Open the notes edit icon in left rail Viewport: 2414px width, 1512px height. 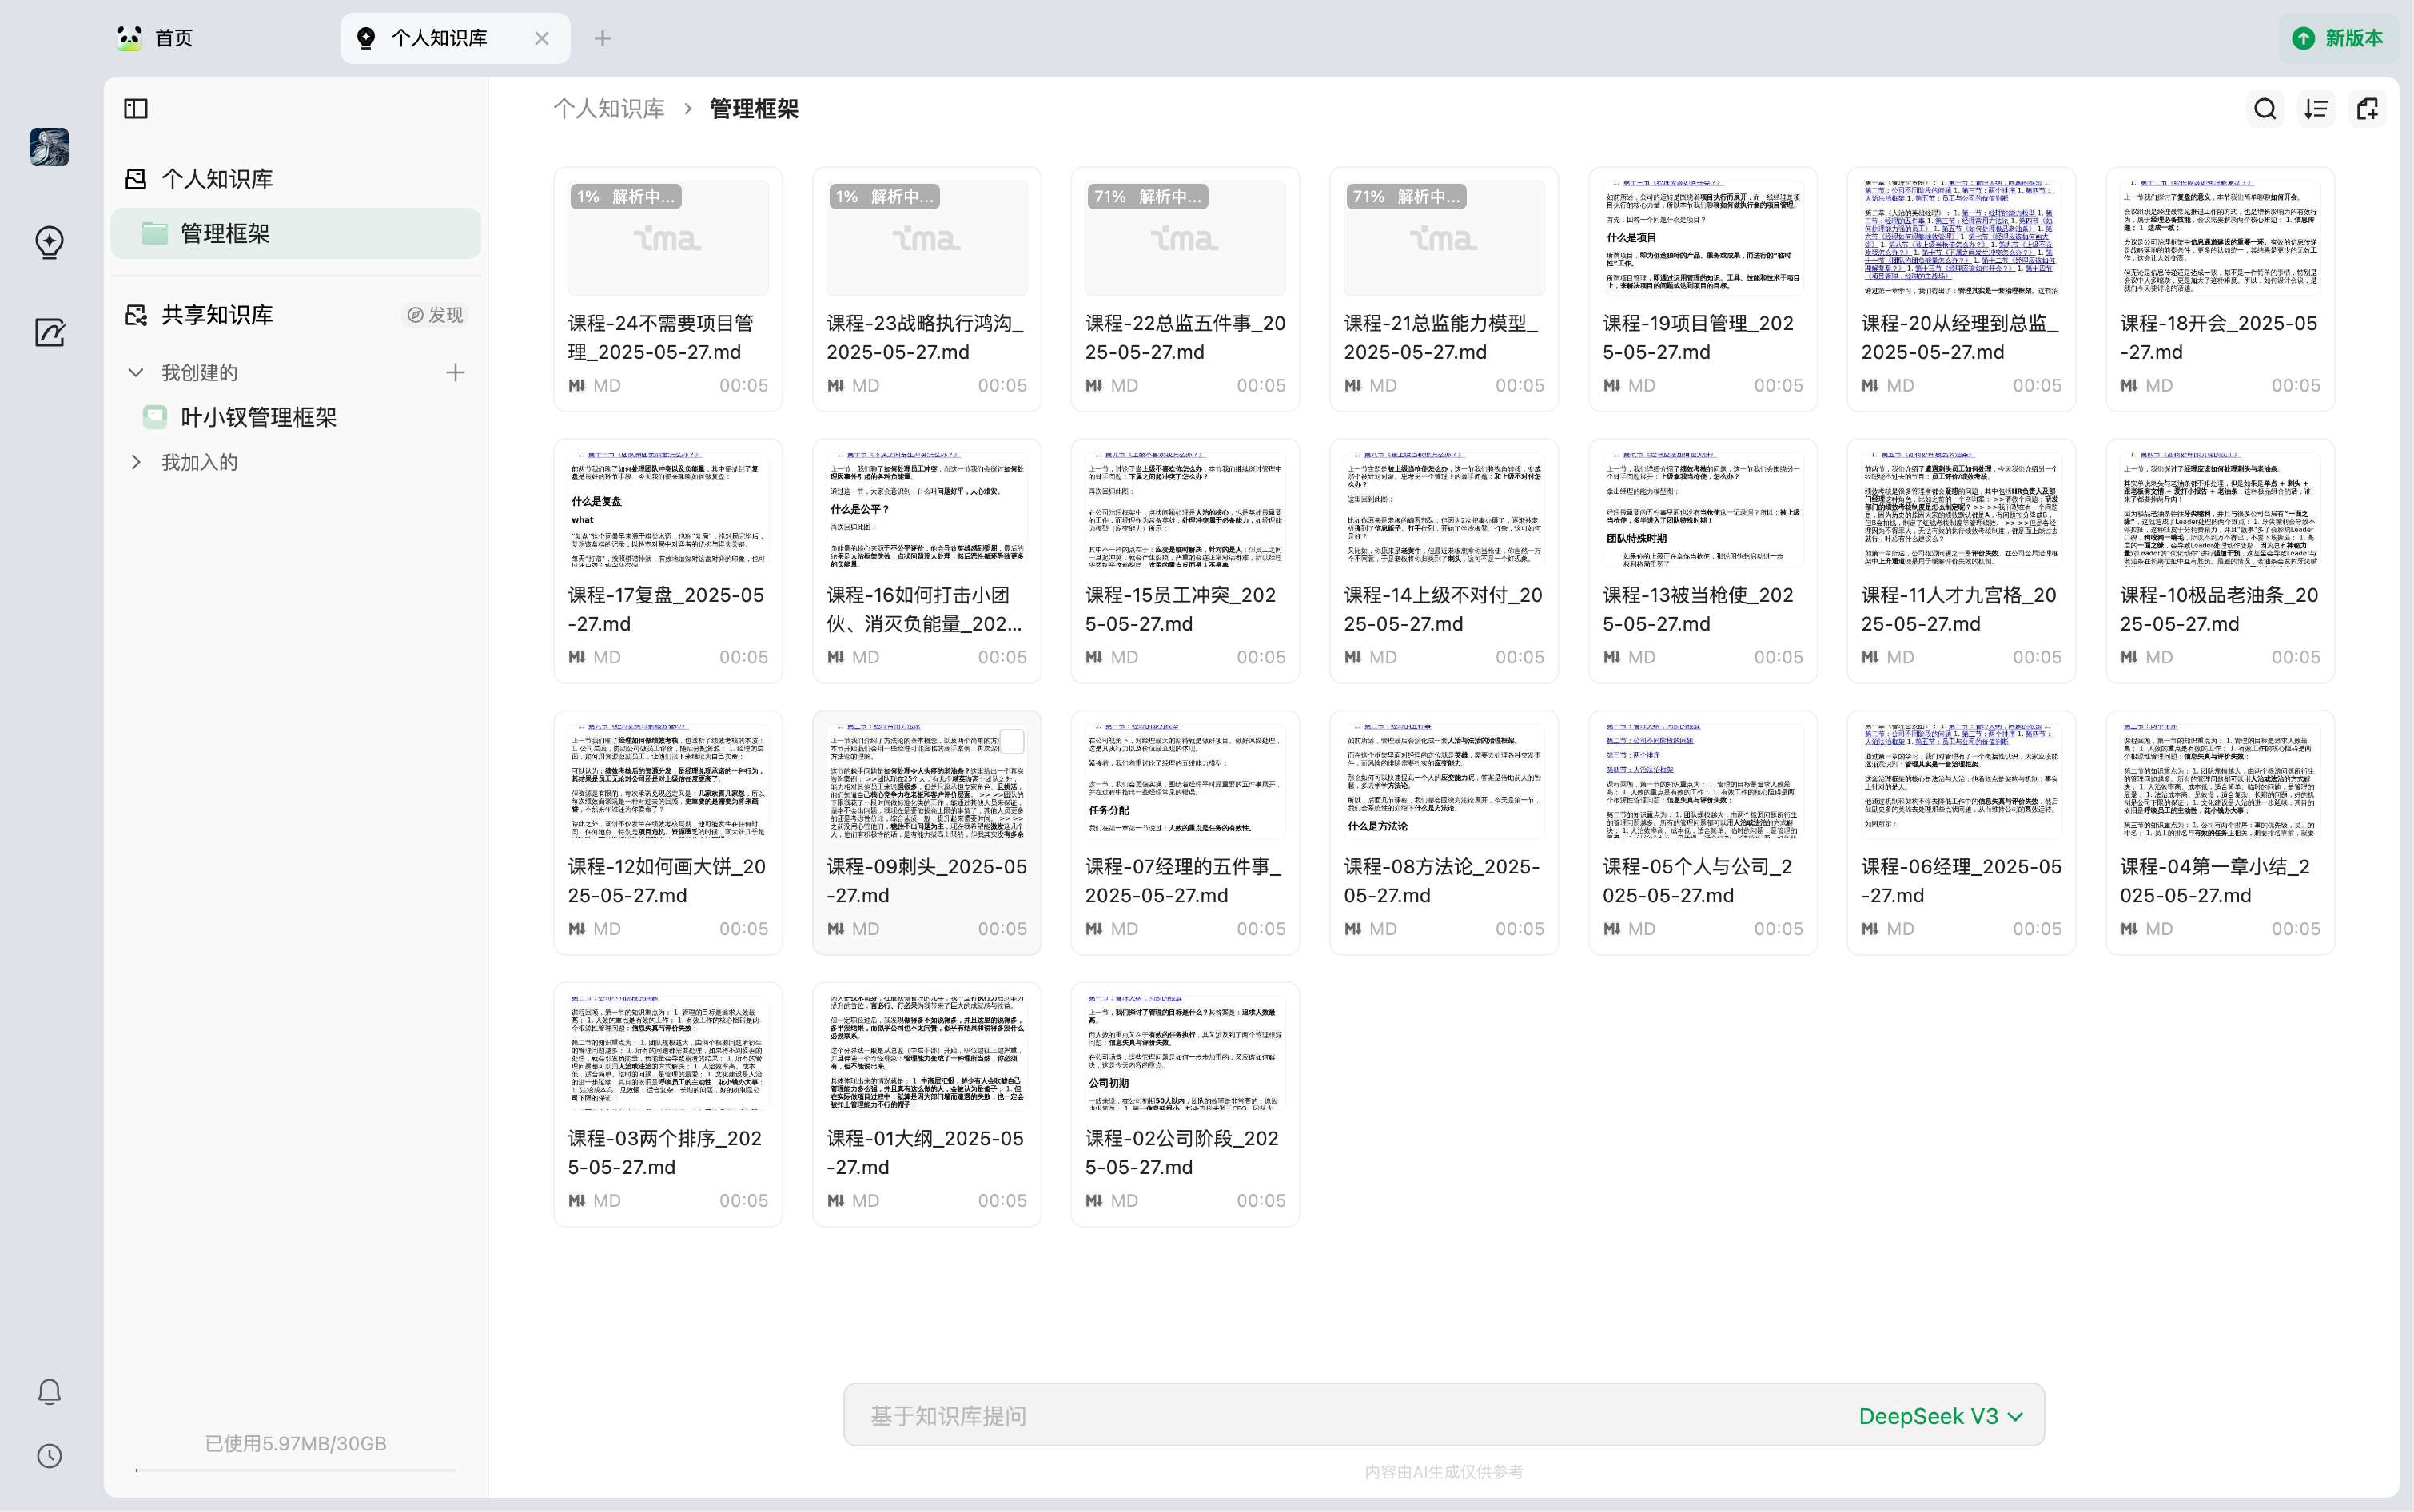(x=49, y=332)
